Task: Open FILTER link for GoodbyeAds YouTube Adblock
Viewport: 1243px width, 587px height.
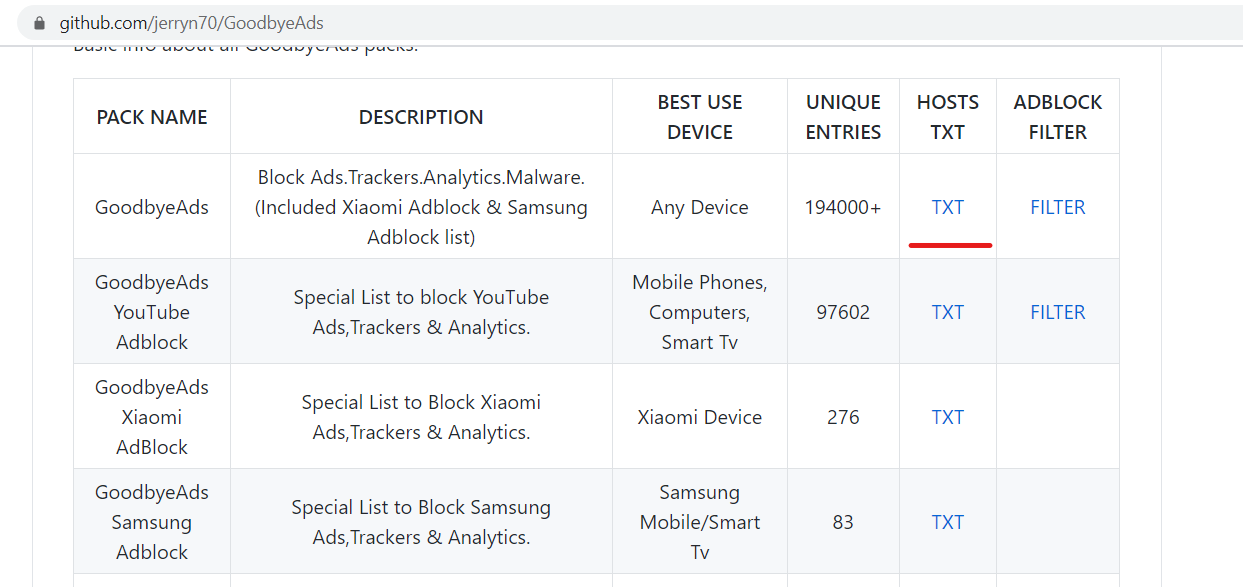Action: point(1057,312)
